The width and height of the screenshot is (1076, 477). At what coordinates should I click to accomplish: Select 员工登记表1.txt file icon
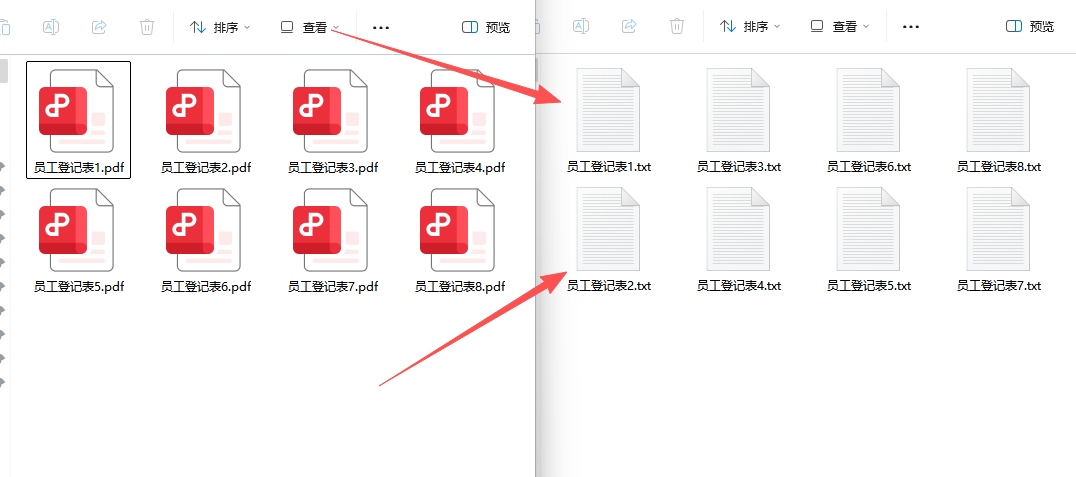[608, 110]
